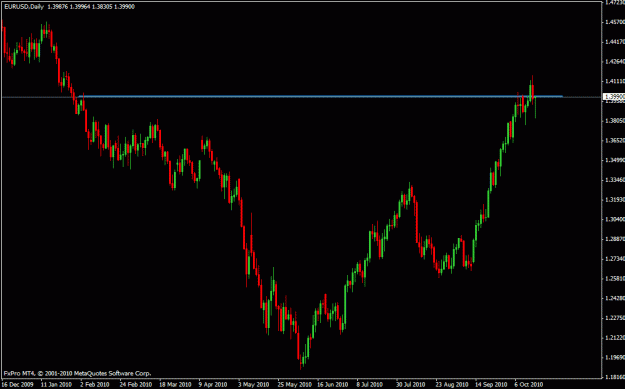Viewport: 625px width, 389px height.
Task: Click the 3 May 2010 date label
Action: [253, 385]
